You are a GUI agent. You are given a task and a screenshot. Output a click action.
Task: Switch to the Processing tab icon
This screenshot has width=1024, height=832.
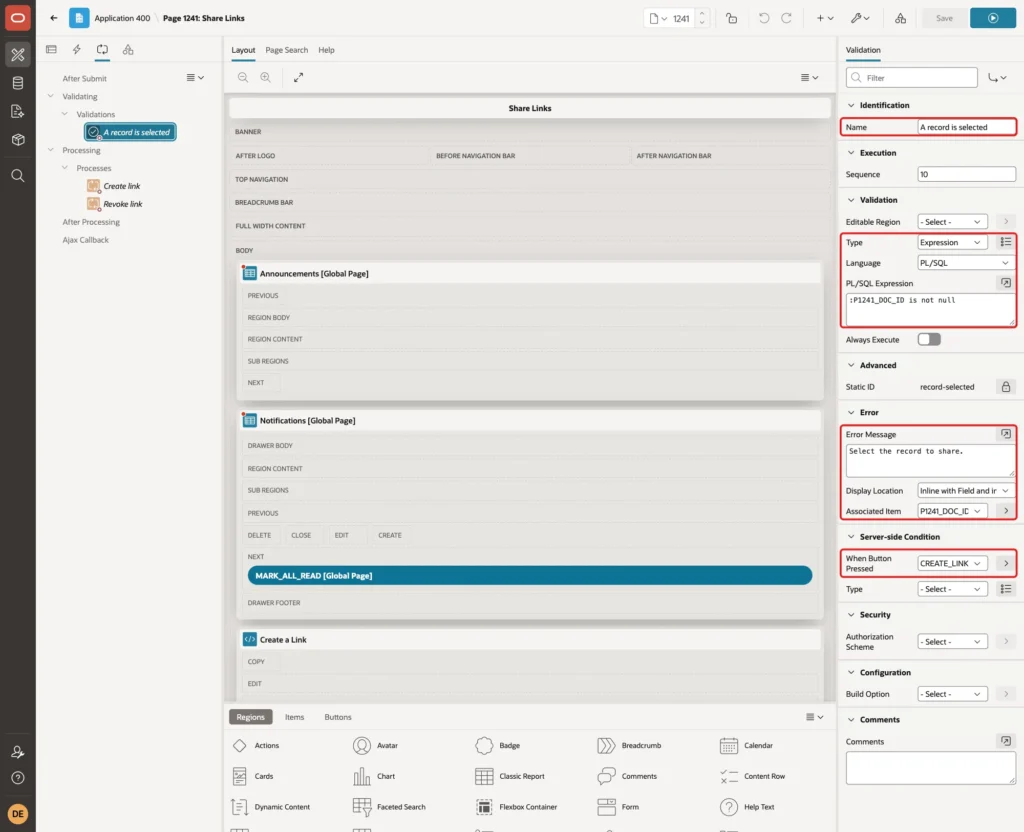click(103, 50)
